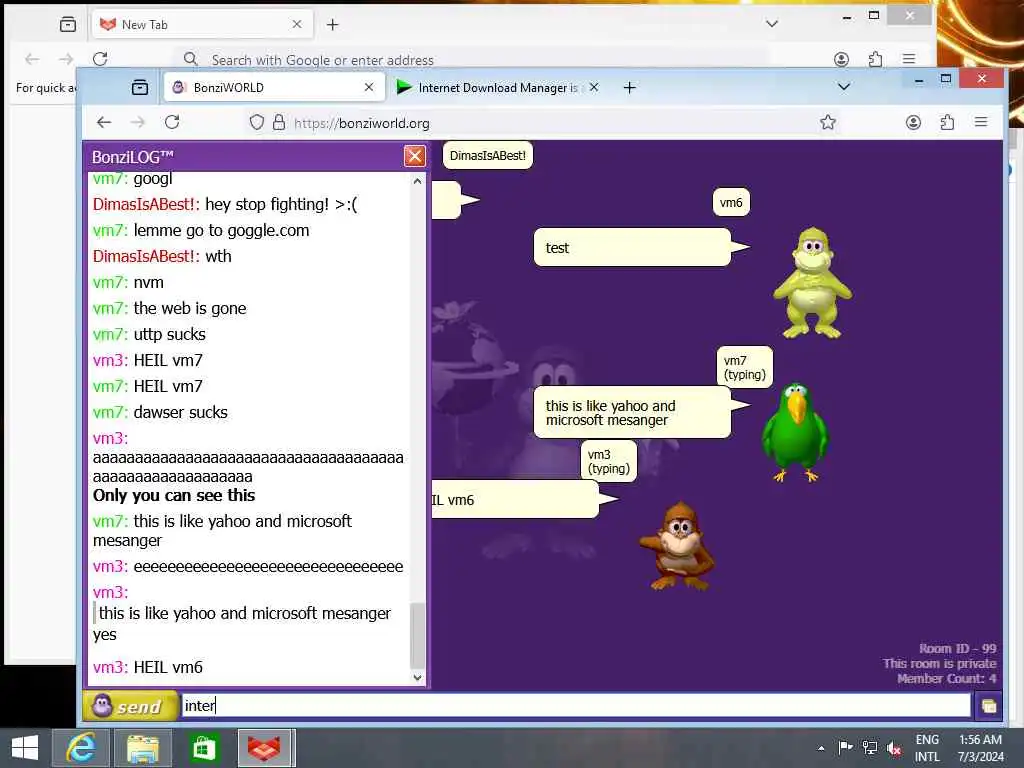Go forward in the front browser window
Viewport: 1024px width, 768px height.
pos(138,122)
